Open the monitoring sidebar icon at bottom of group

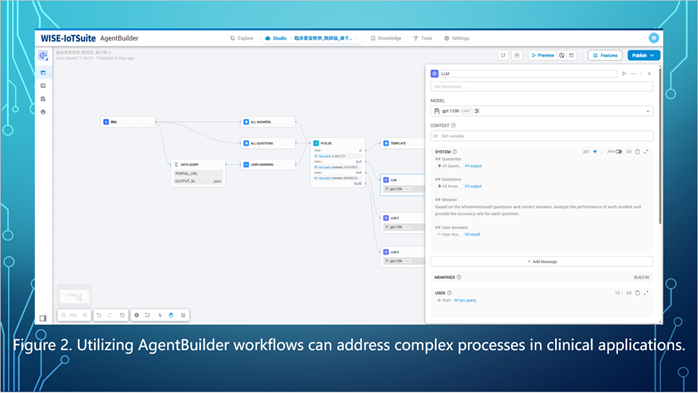43,112
